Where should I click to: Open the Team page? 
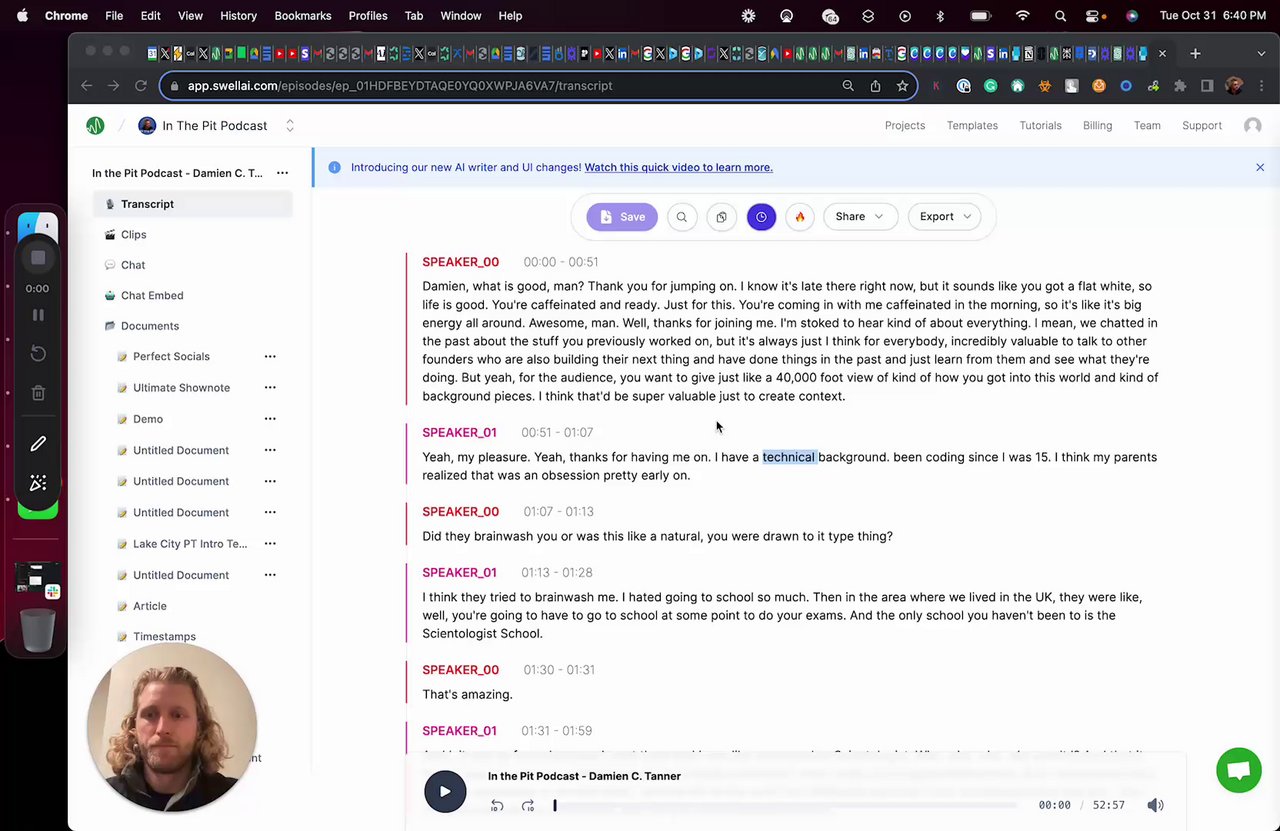pos(1147,126)
